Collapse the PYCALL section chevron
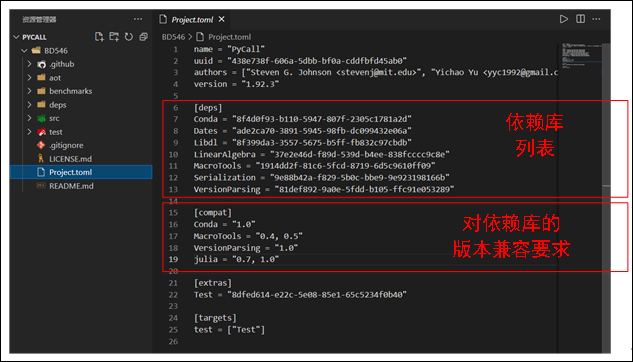The height and width of the screenshot is (362, 633). click(x=16, y=37)
